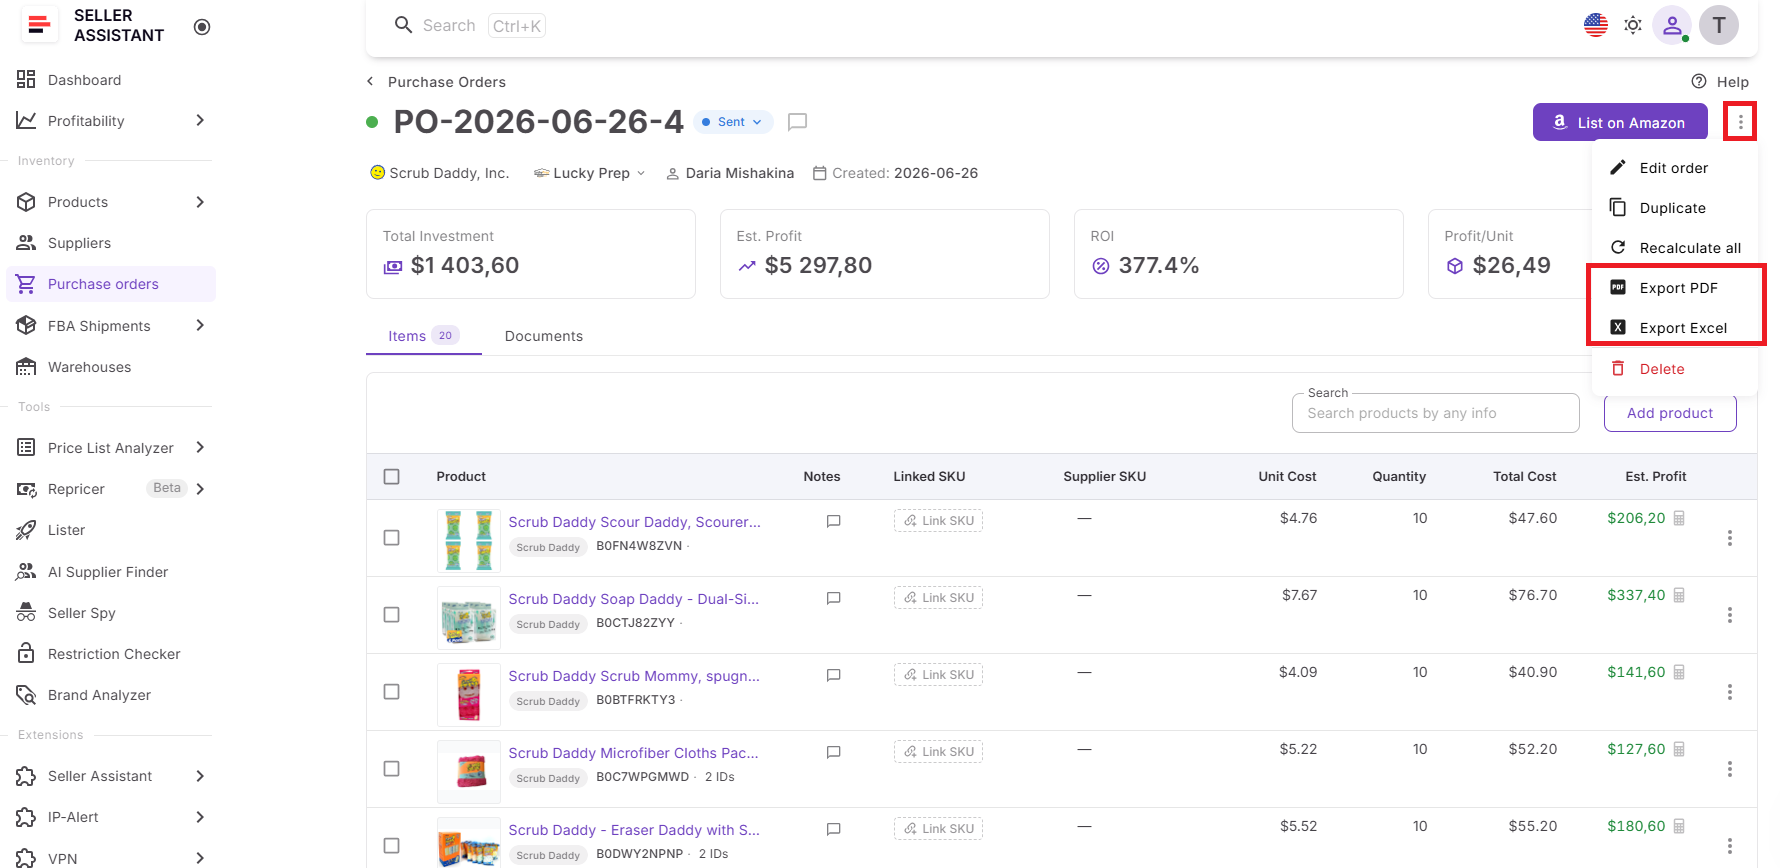This screenshot has width=1780, height=868.
Task: Switch to the Items tab
Action: (423, 336)
